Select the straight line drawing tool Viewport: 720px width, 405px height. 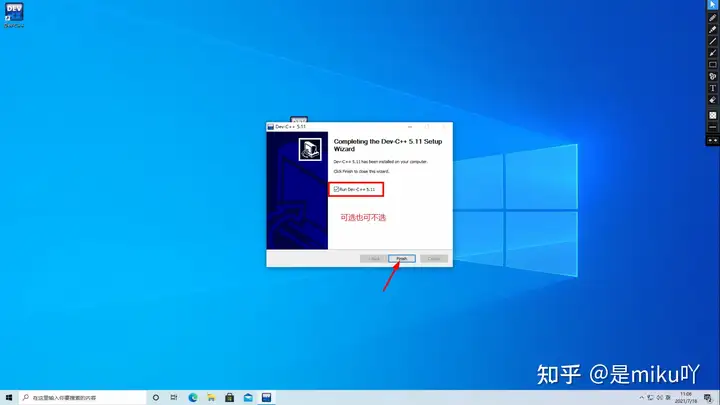712,41
